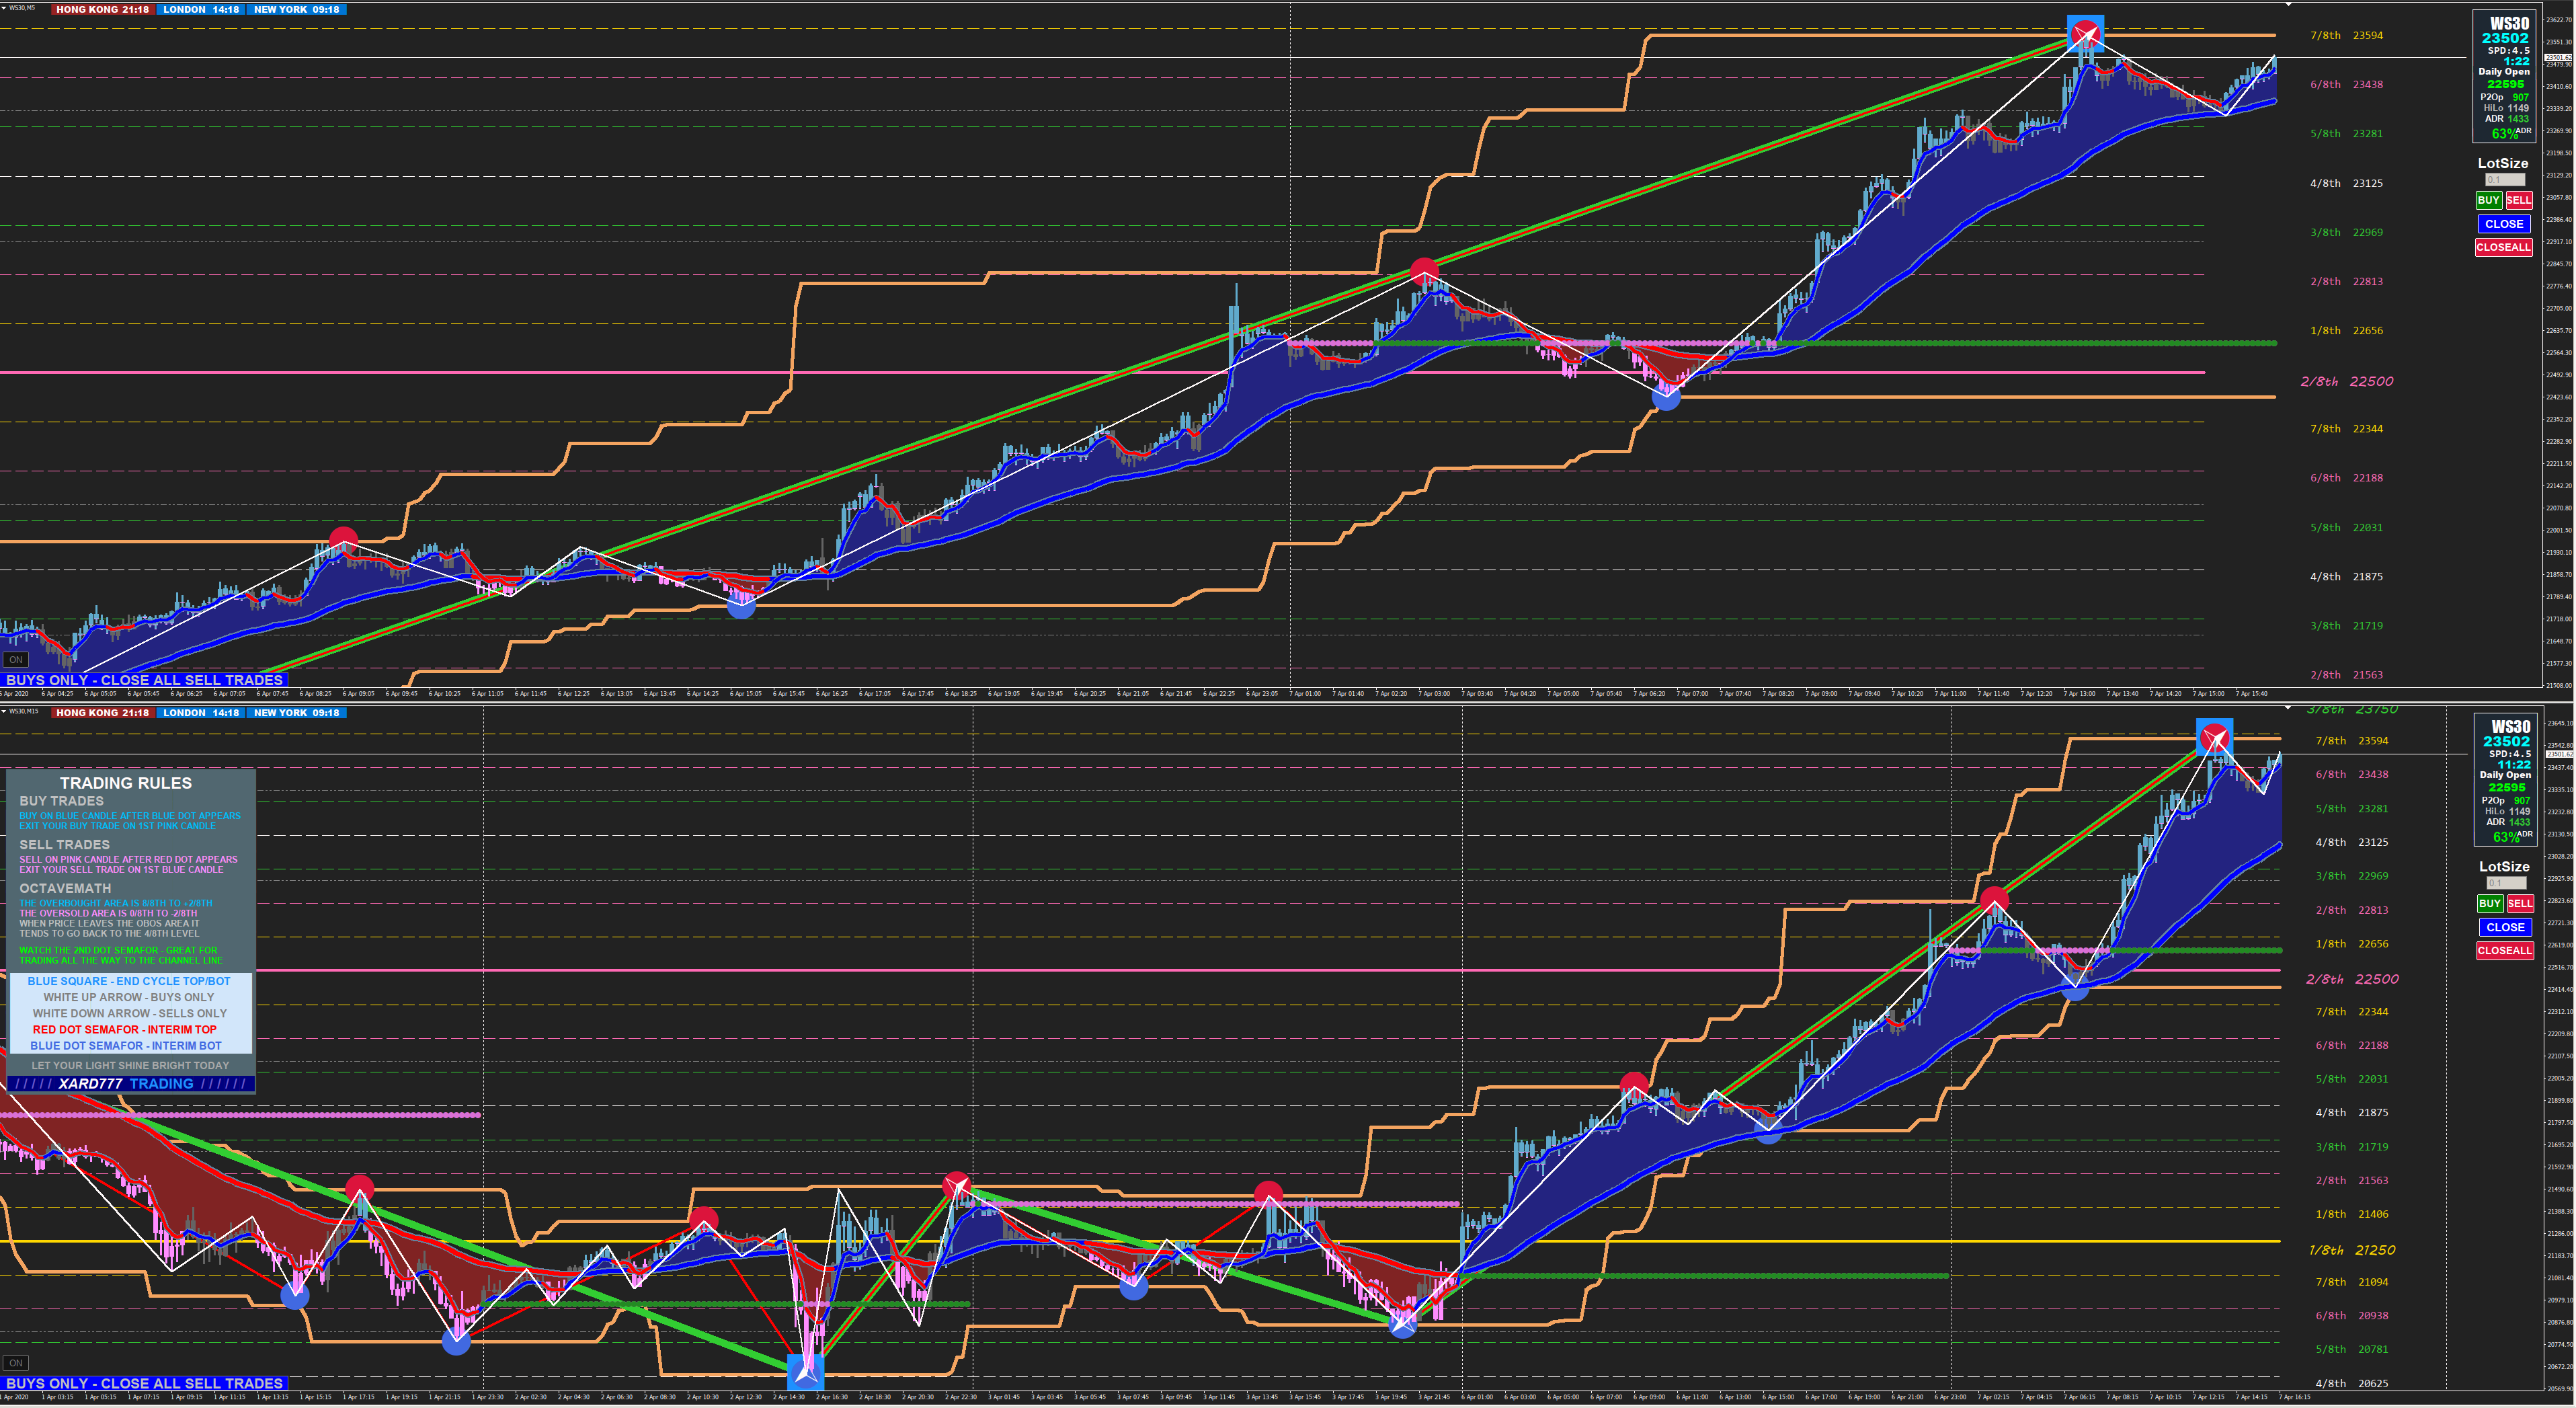
Task: Click red semafor dot near 2/8th 22813 in the top chart
Action: (1424, 270)
